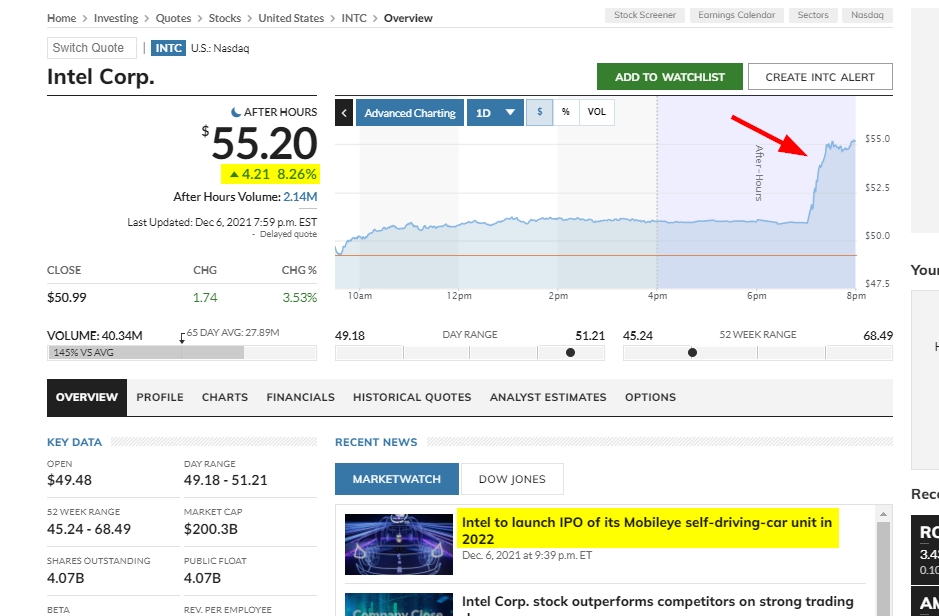Click the Add to Watchlist button
Viewport: 939px width, 616px height.
click(669, 77)
